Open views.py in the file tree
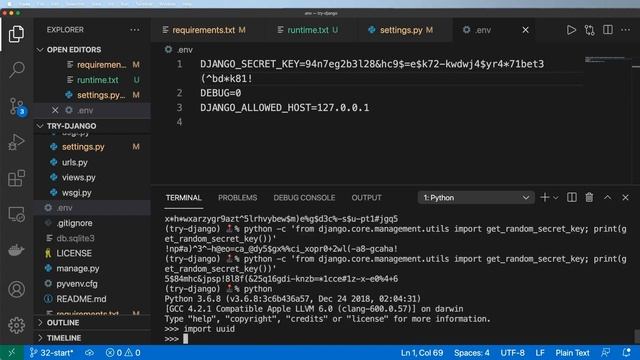Screen dimensions: 640x360 [78, 178]
